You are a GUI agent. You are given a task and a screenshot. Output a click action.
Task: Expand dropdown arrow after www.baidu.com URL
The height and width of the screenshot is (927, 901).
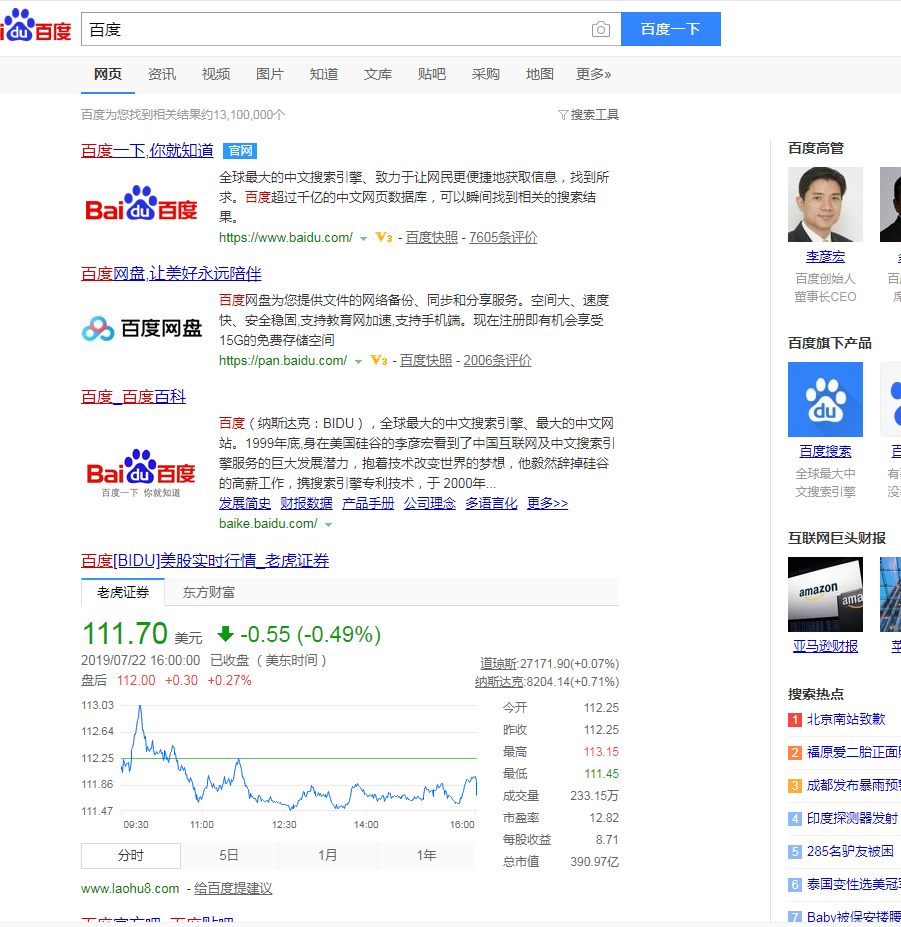(364, 239)
